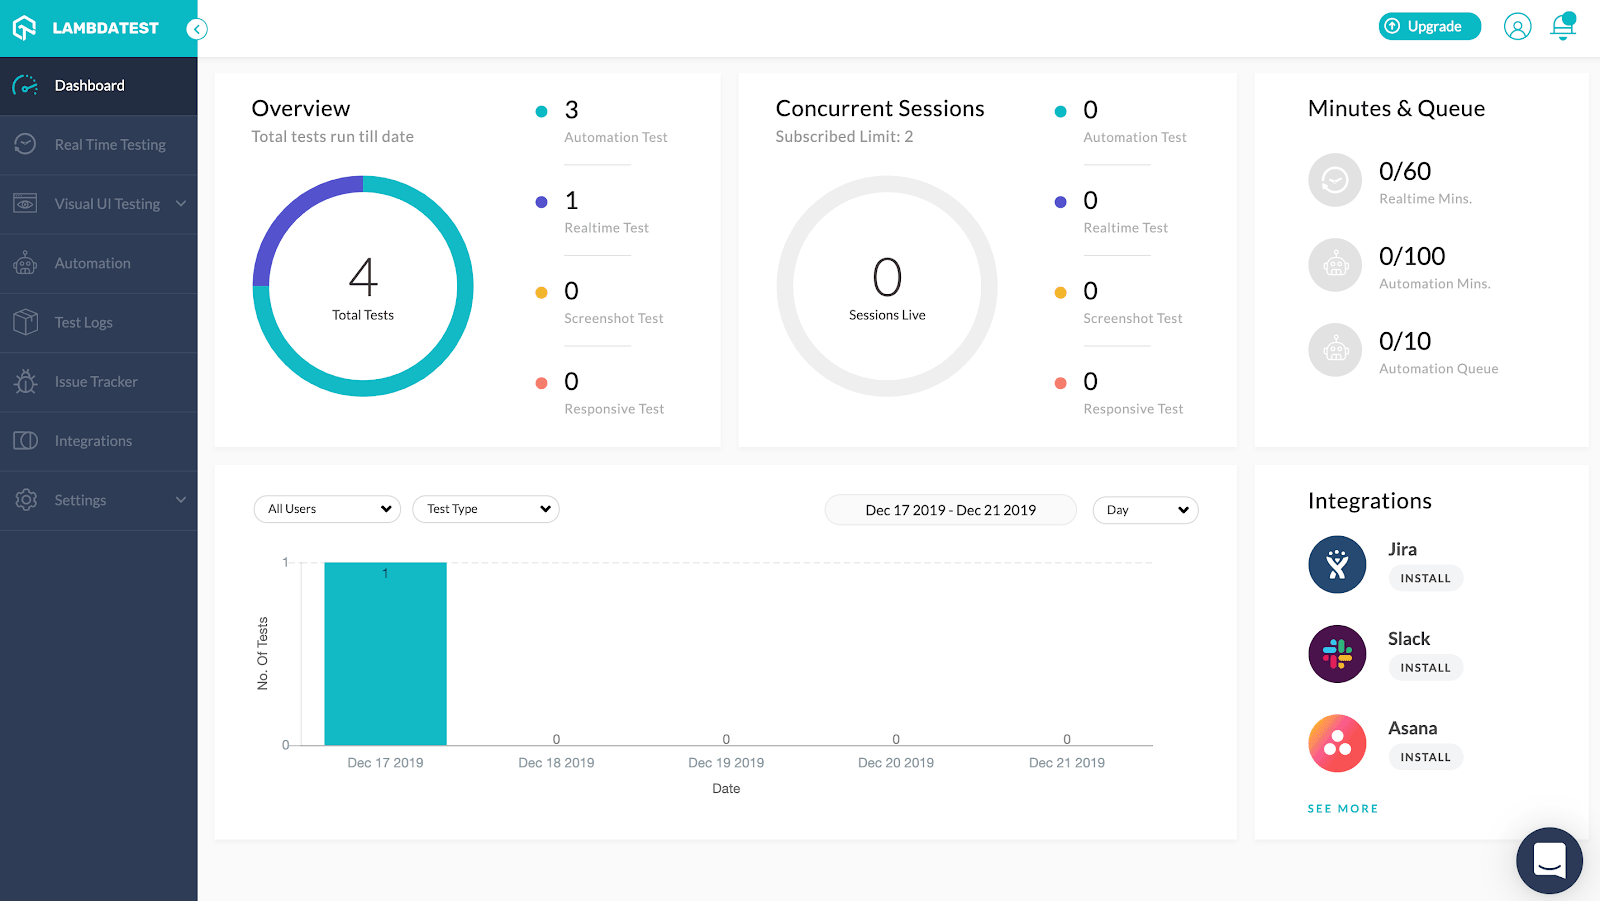Open the Issue Tracker
Image resolution: width=1600 pixels, height=901 pixels.
(x=96, y=381)
